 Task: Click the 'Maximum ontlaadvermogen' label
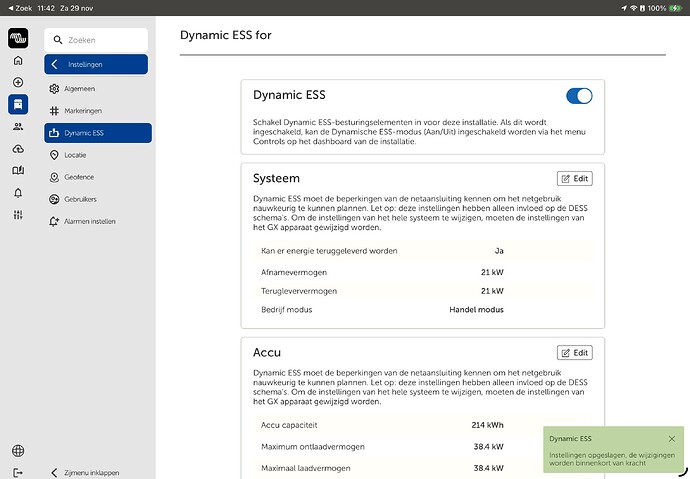[x=313, y=446]
